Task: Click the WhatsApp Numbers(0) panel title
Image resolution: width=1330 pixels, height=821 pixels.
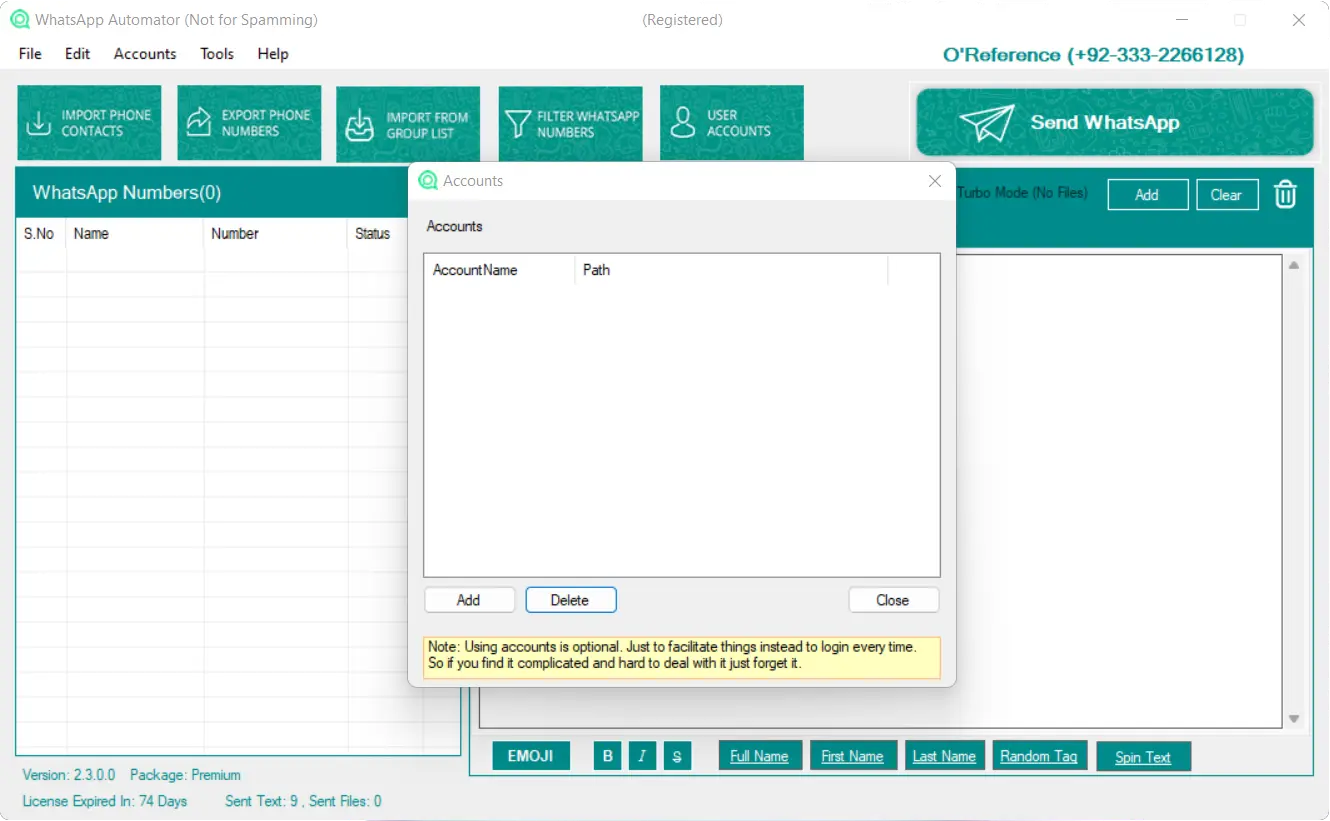Action: pos(127,193)
